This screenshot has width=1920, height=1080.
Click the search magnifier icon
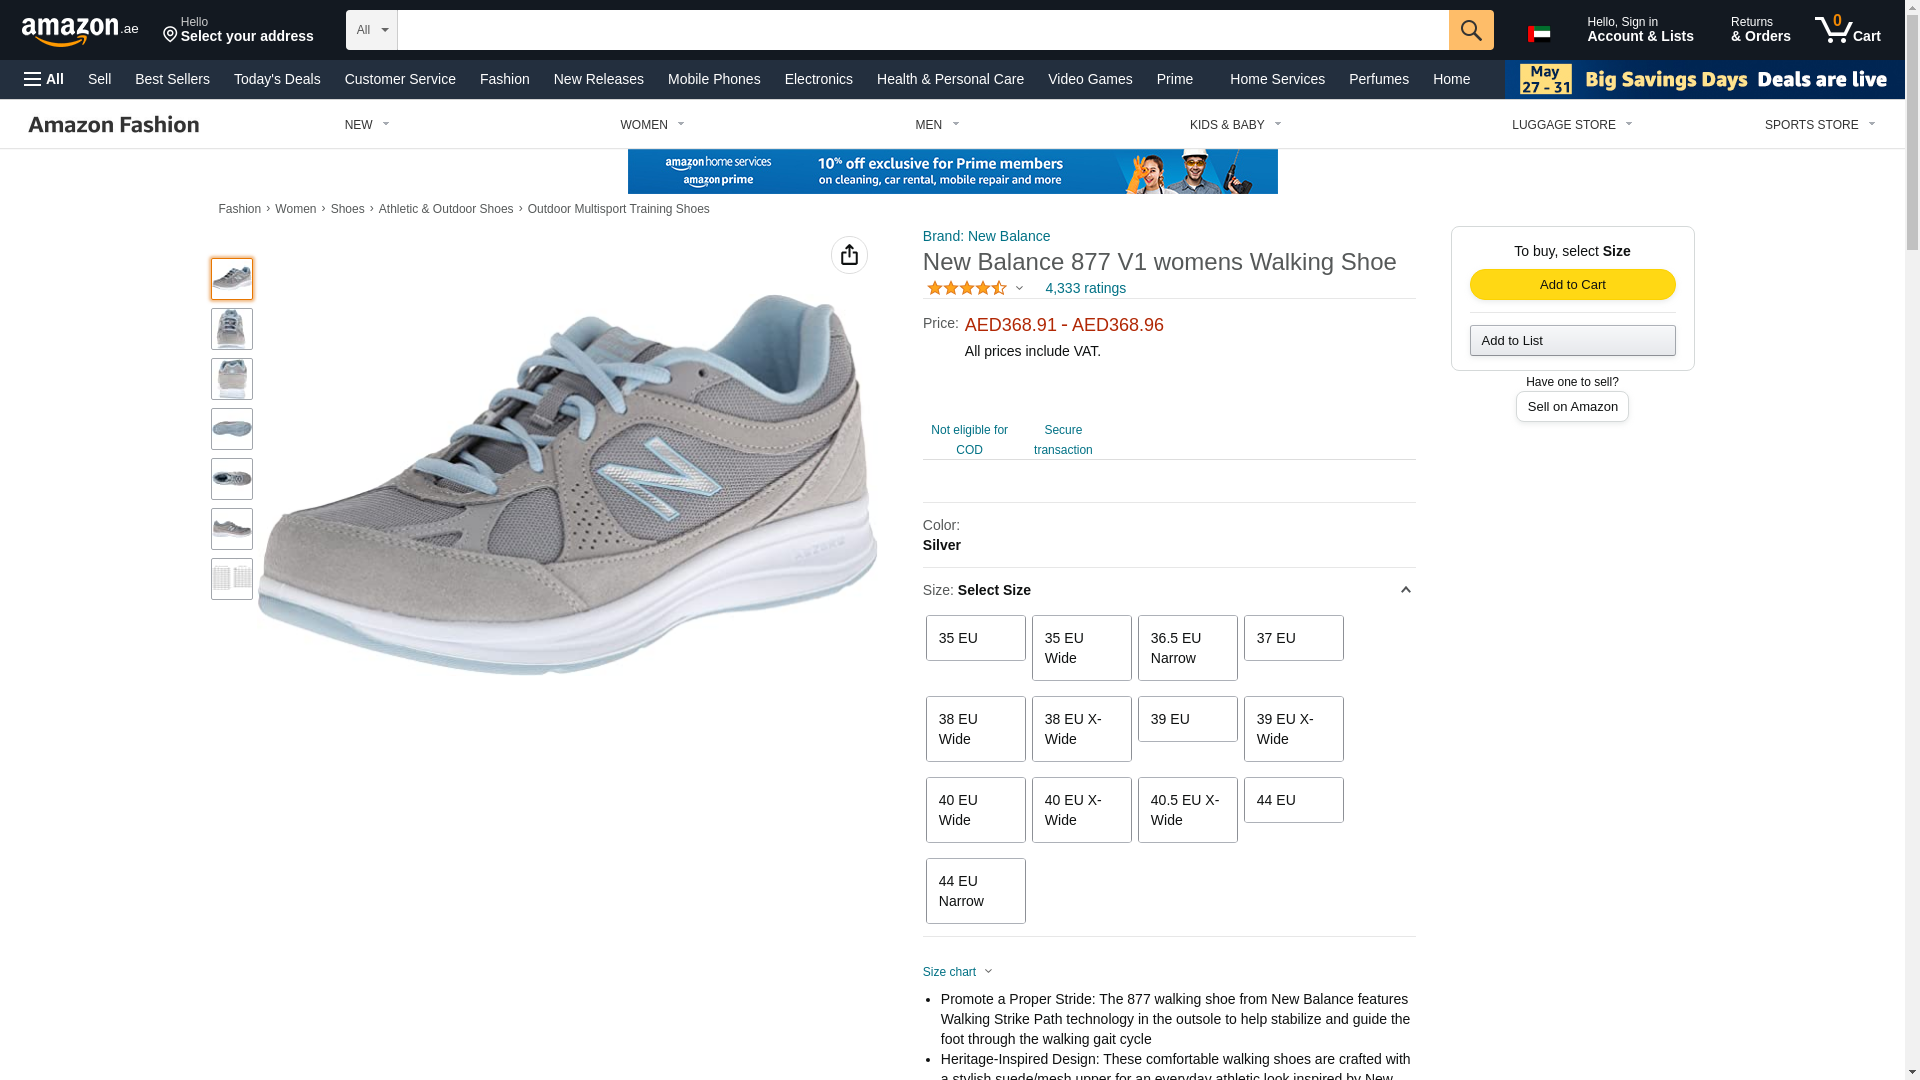[1470, 30]
